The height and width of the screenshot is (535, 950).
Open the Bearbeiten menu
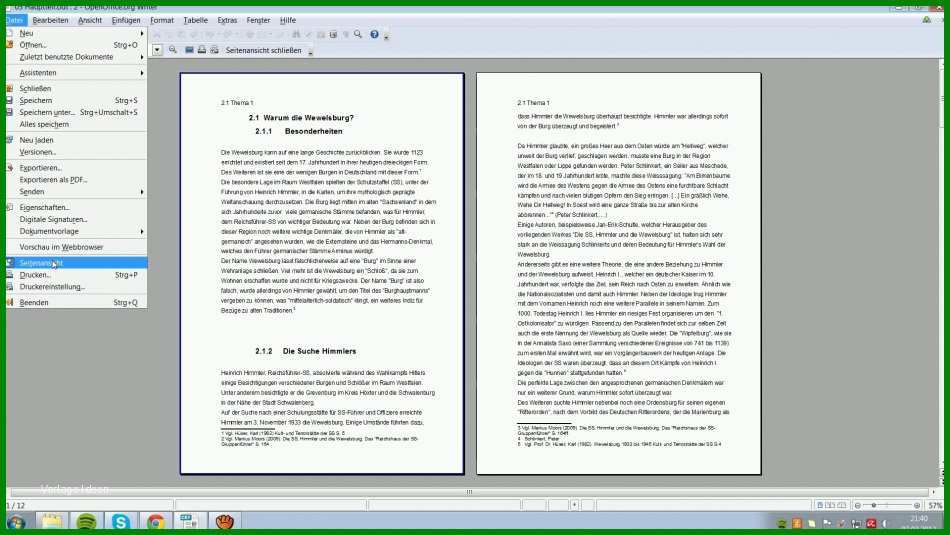pyautogui.click(x=50, y=20)
